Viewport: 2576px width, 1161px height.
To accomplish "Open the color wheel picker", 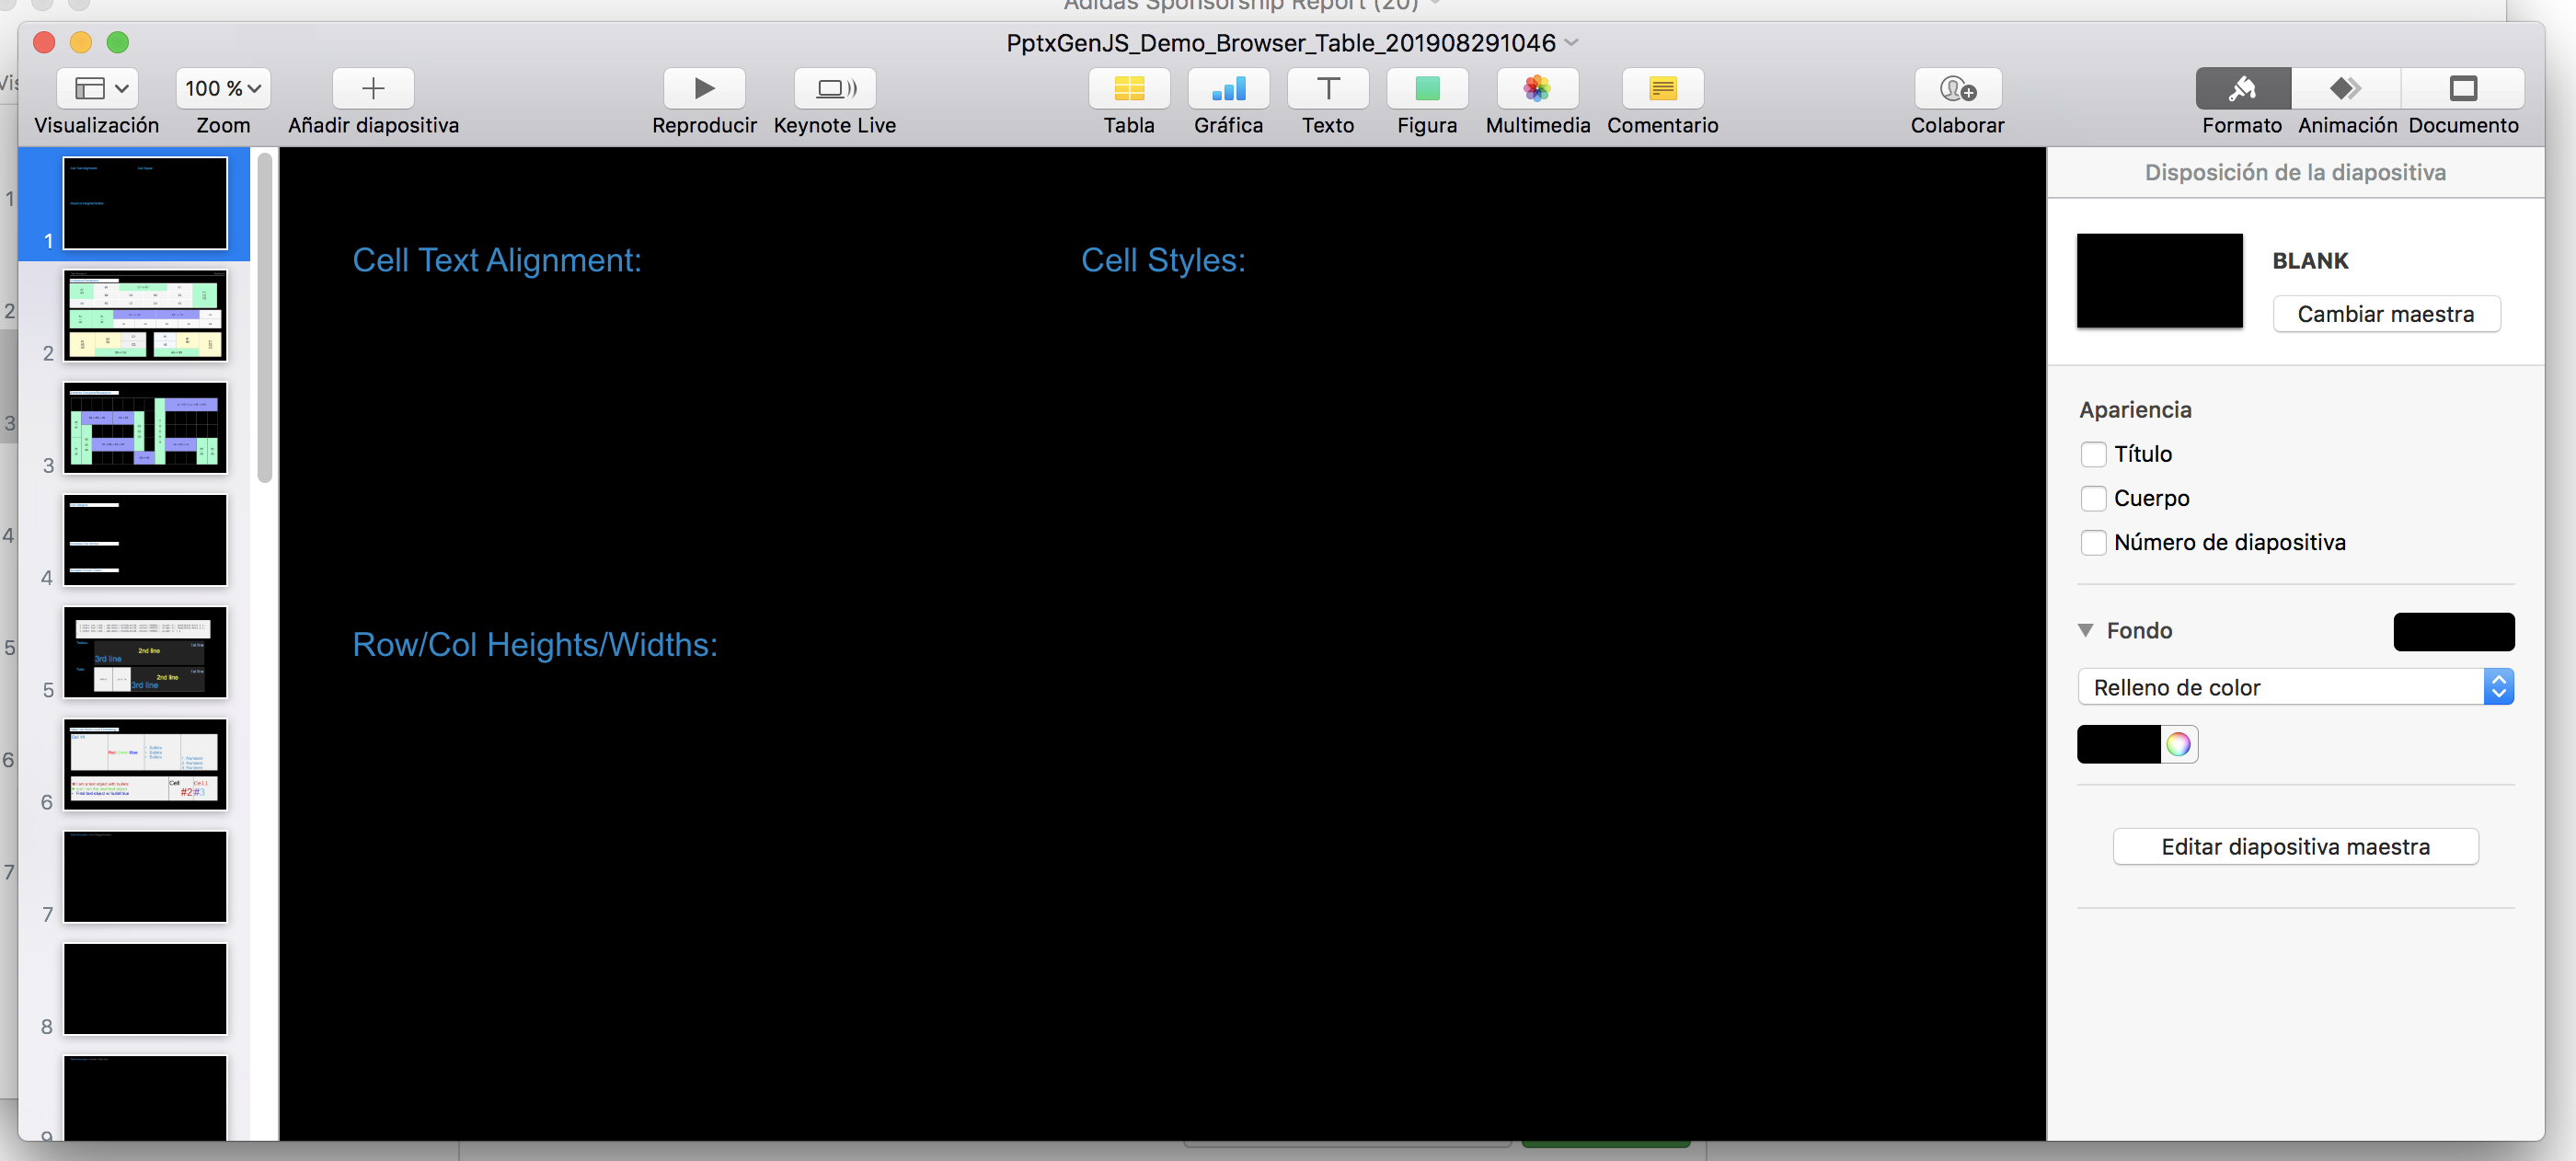I will click(x=2178, y=744).
